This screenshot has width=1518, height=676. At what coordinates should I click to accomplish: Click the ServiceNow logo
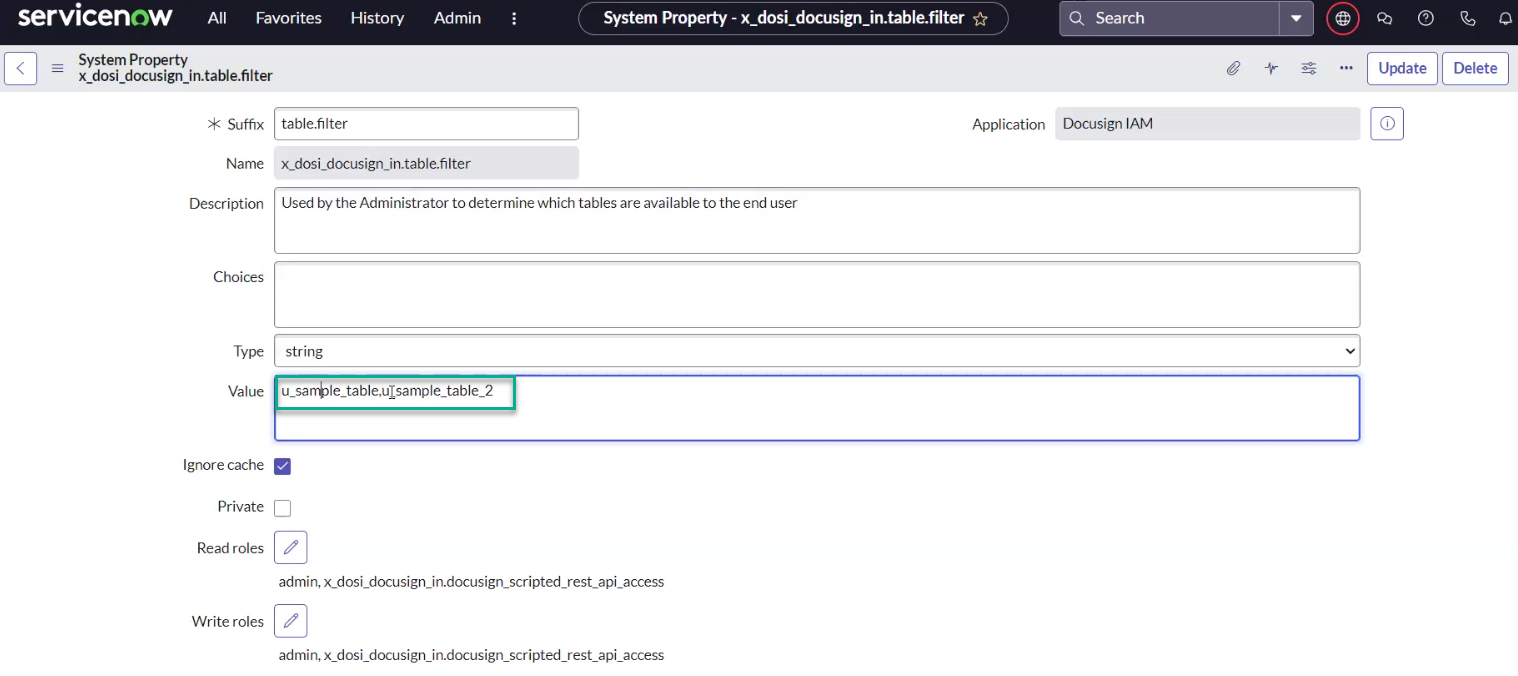point(95,17)
